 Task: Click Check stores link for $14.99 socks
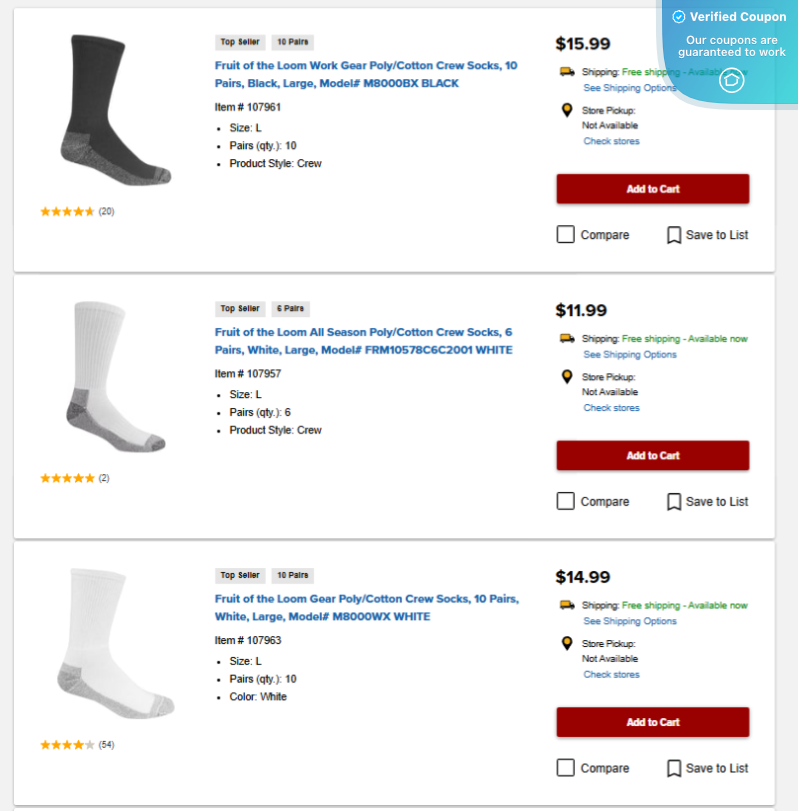(x=611, y=675)
